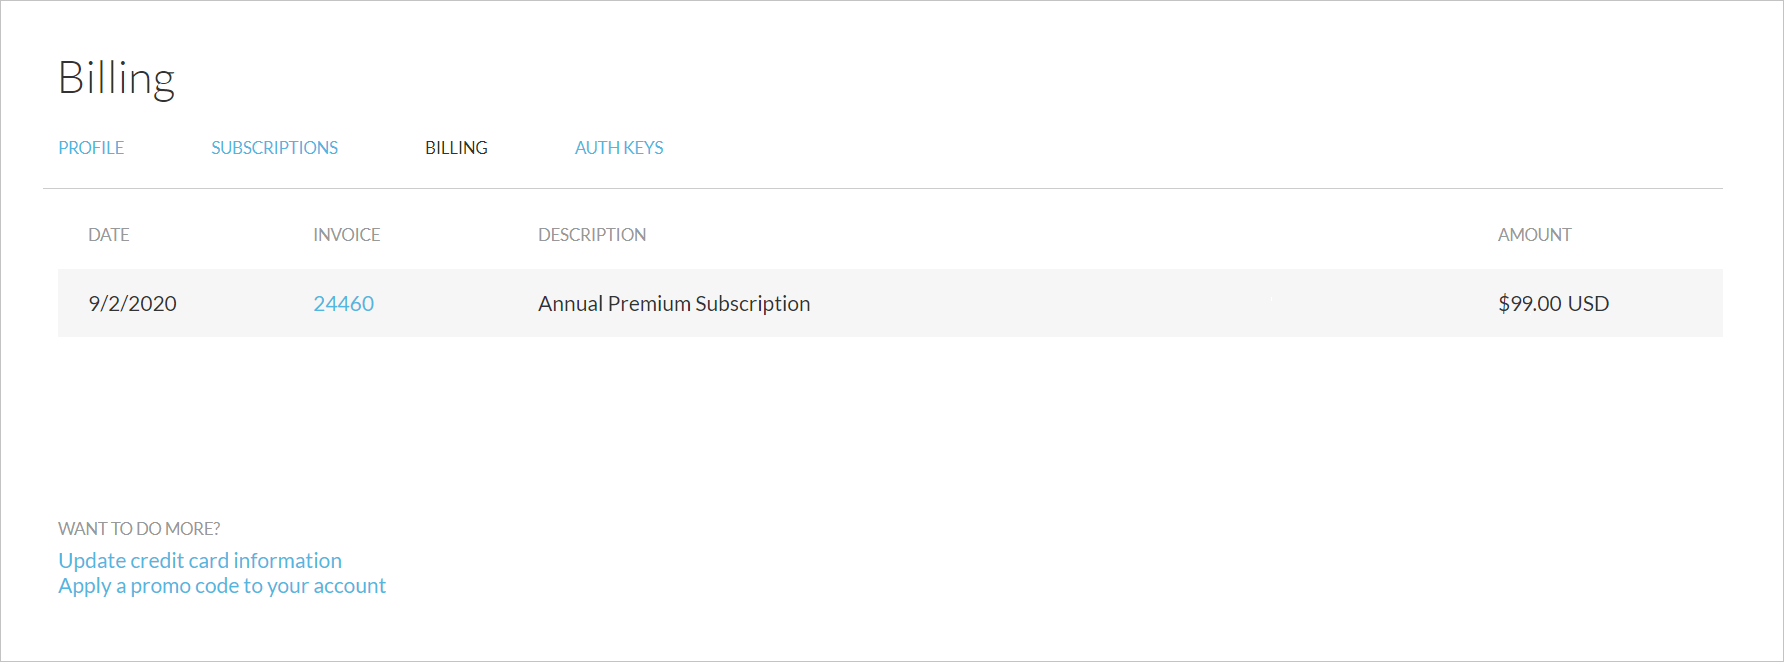
Task: Click the WANT TO DO MORE? label
Action: tap(139, 529)
